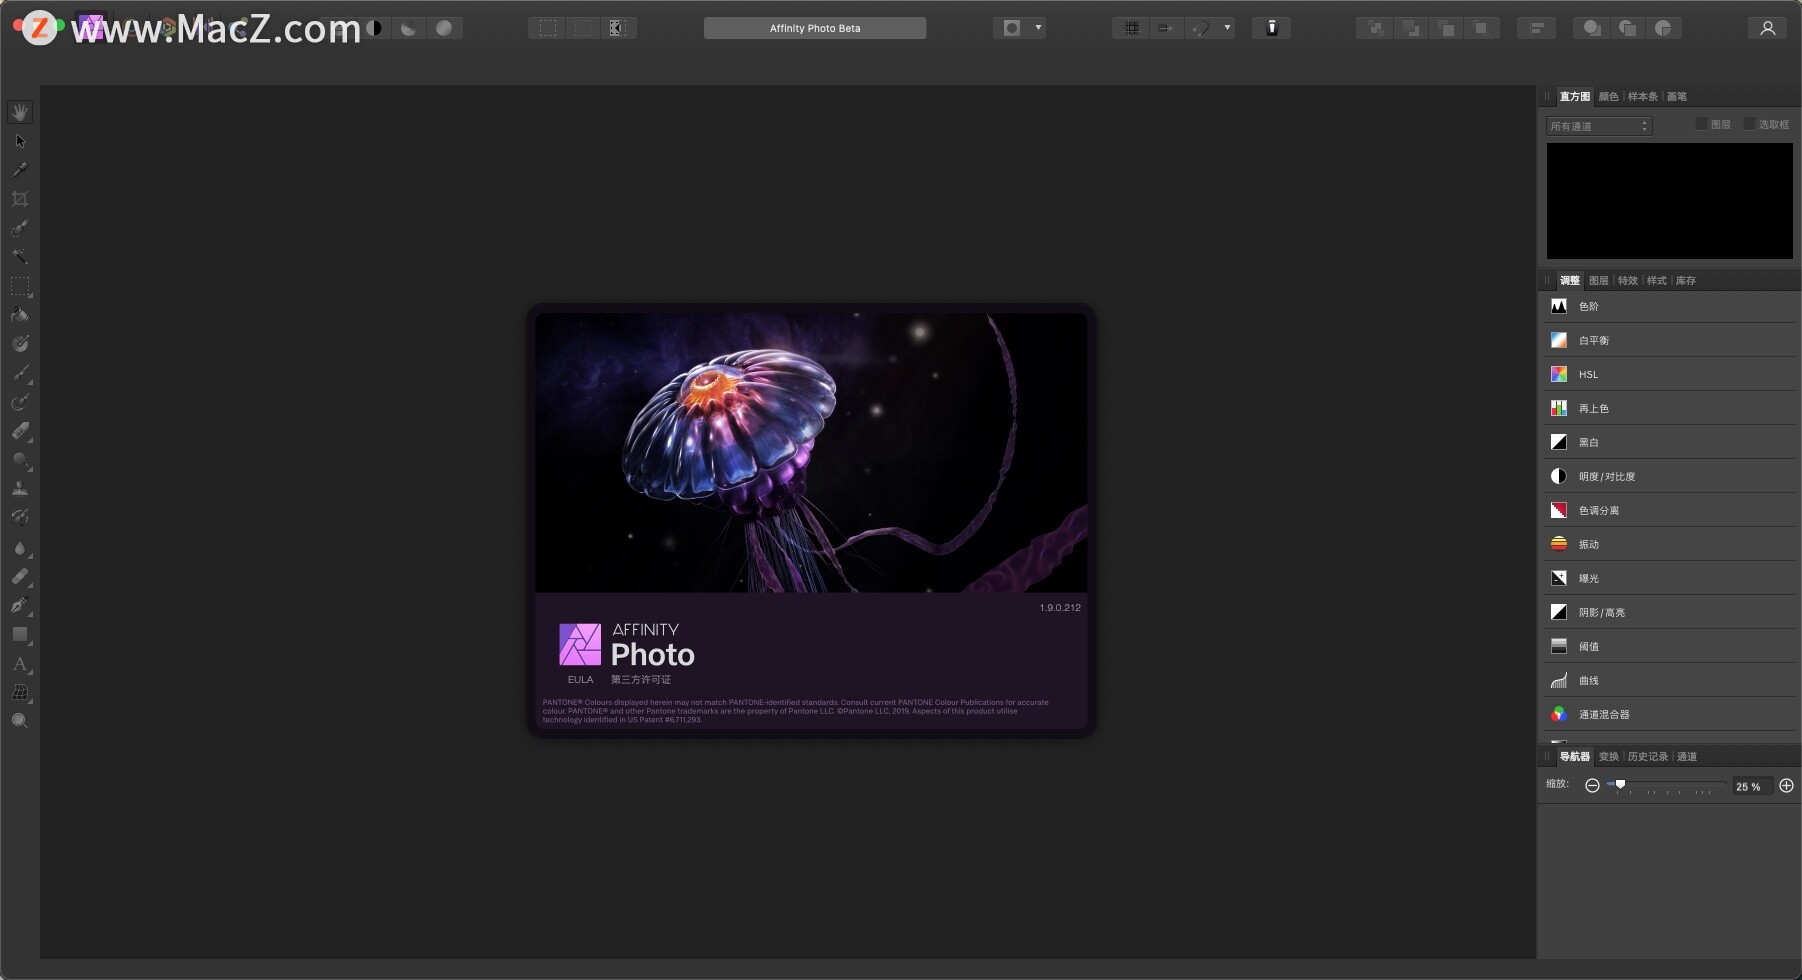This screenshot has height=980, width=1802.
Task: Switch to the 通道 tab
Action: tap(1687, 757)
